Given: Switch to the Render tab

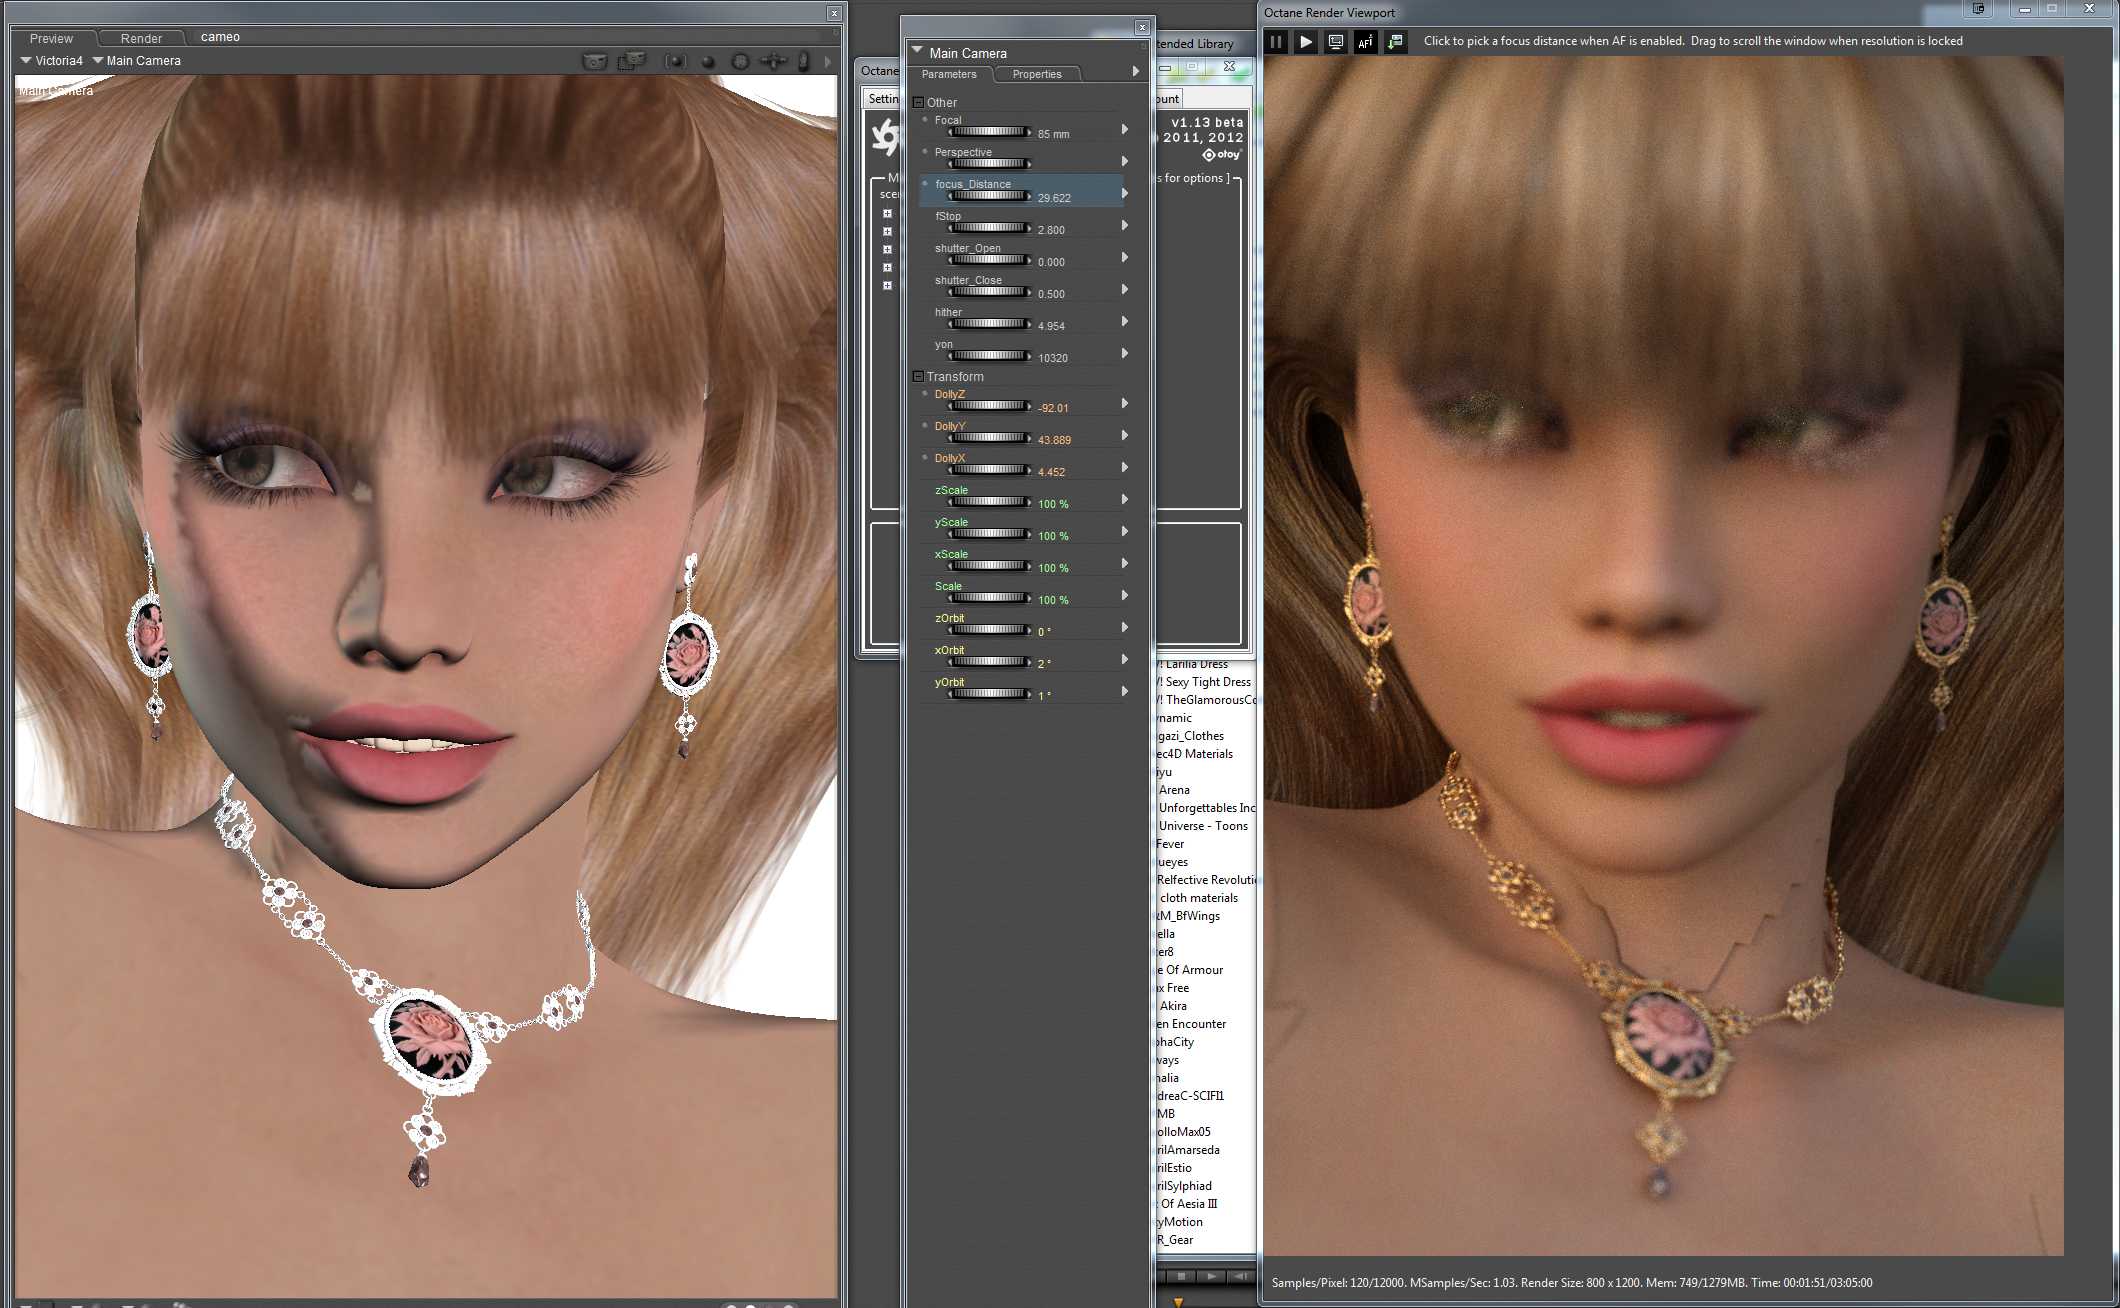Looking at the screenshot, I should point(141,38).
